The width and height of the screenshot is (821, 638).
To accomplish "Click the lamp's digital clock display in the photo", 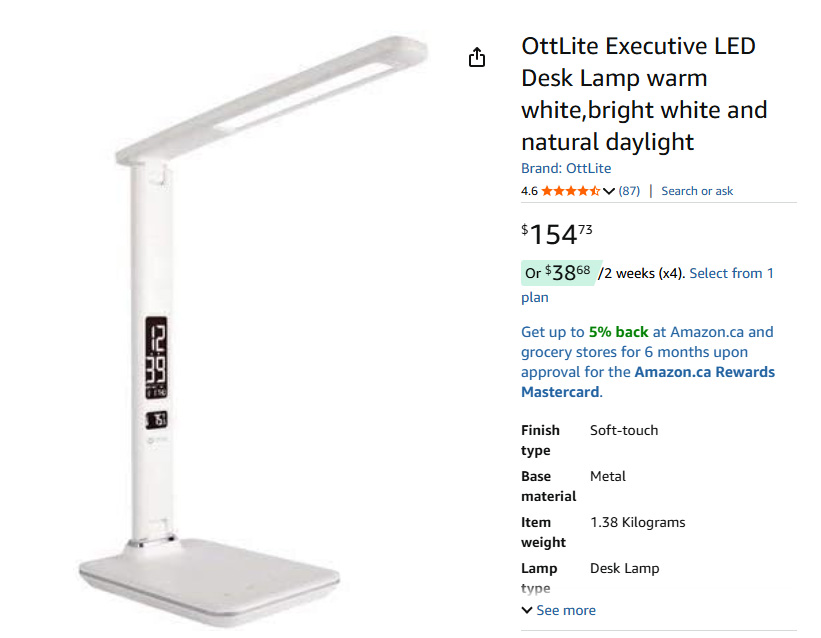I will (157, 357).
